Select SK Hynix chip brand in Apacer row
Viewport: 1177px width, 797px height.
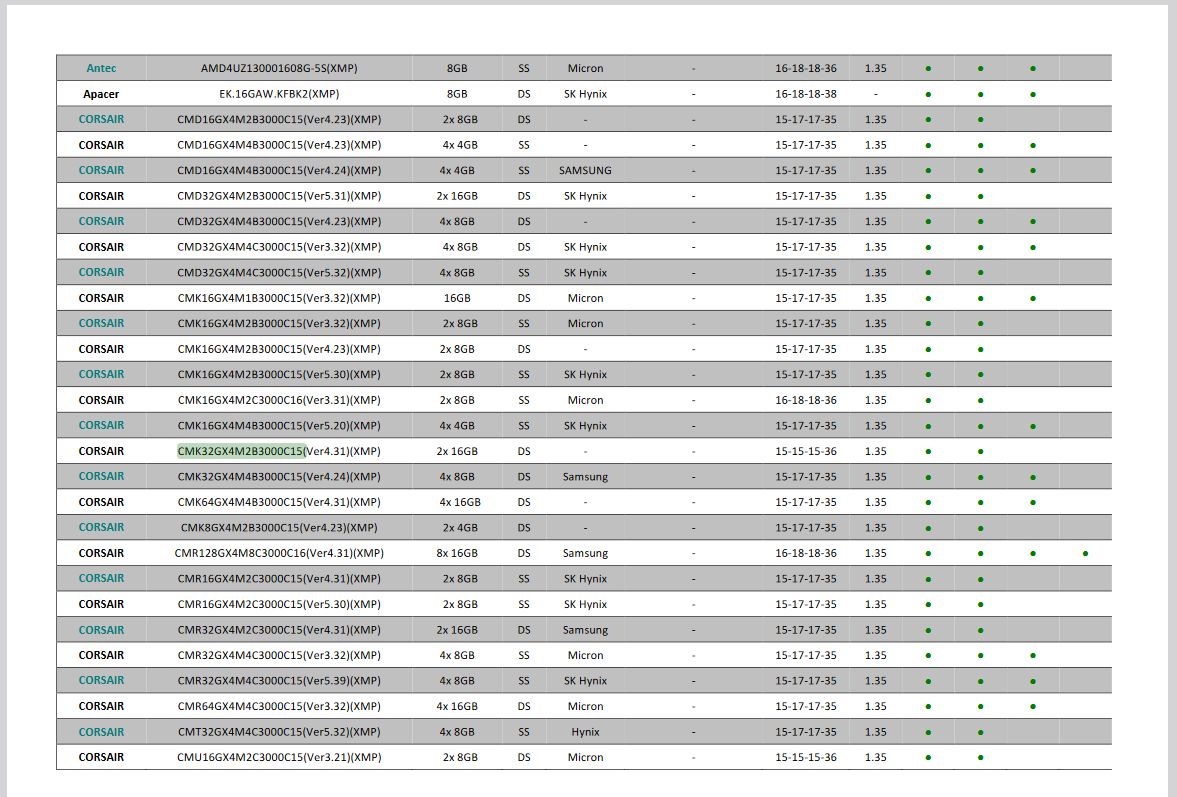(585, 94)
